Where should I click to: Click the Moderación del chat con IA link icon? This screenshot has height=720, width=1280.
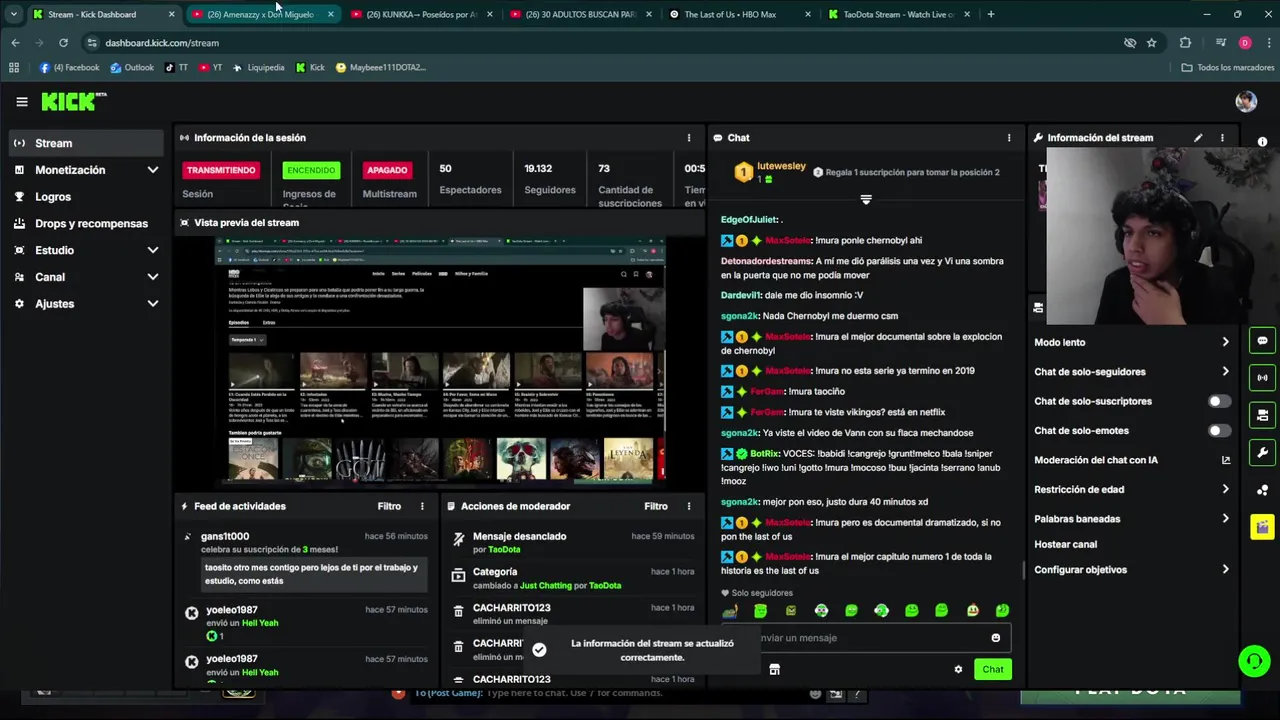tap(1226, 460)
